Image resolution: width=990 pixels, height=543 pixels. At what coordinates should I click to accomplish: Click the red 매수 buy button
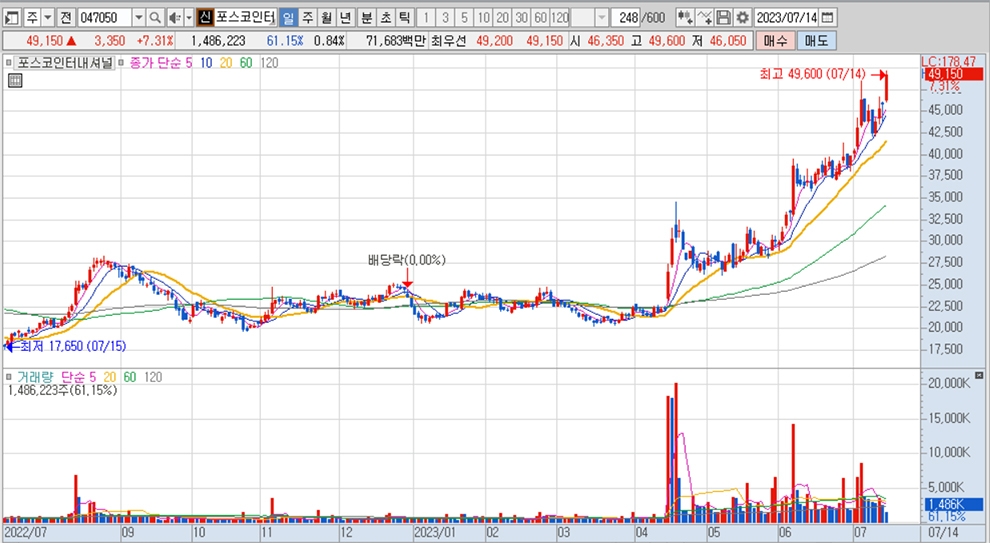774,40
